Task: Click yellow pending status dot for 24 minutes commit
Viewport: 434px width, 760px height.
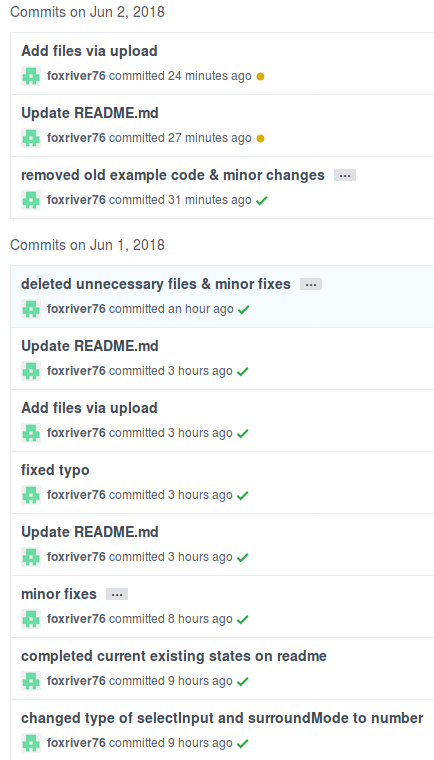Action: click(260, 77)
